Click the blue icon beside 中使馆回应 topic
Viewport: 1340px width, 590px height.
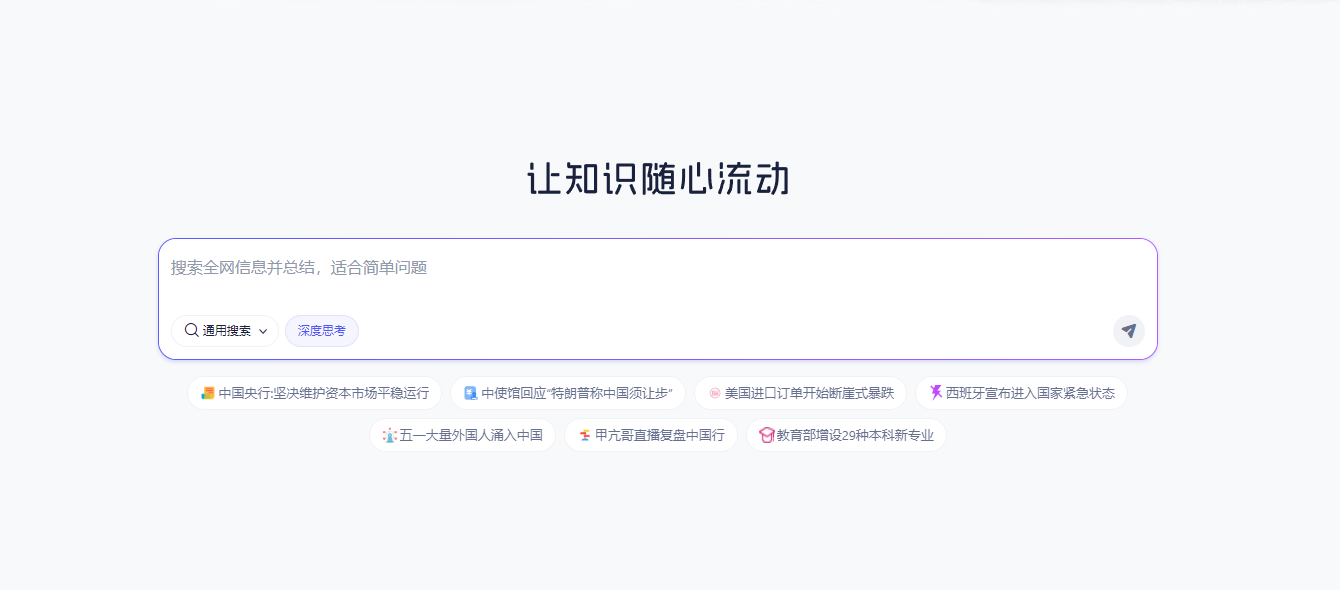(x=471, y=393)
